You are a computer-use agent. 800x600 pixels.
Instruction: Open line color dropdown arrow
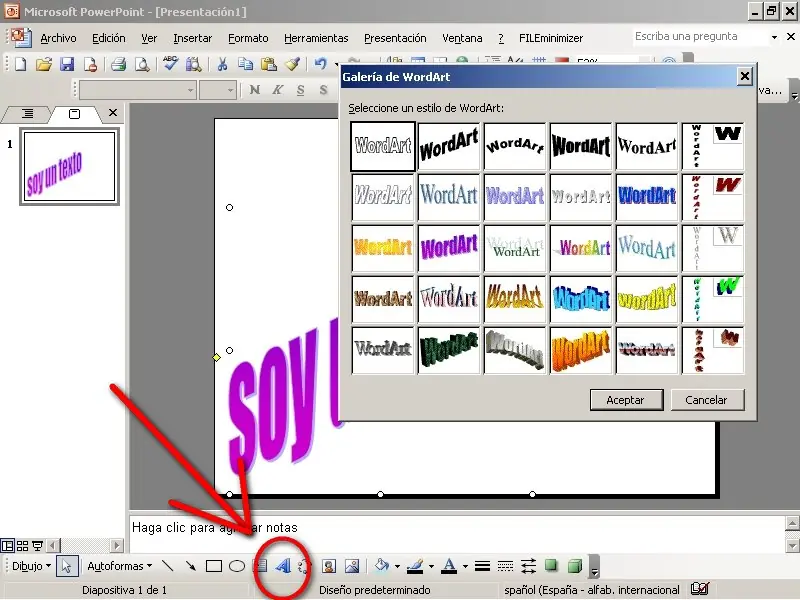coord(431,566)
